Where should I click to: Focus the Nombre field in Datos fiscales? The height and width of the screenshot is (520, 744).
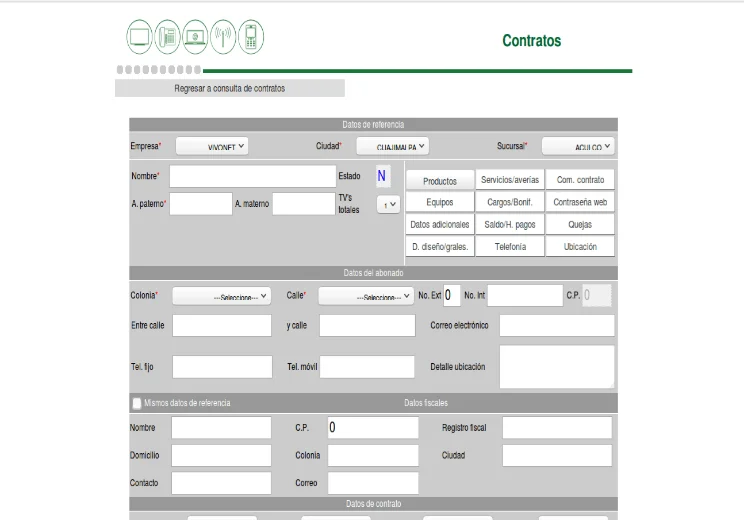coord(221,427)
